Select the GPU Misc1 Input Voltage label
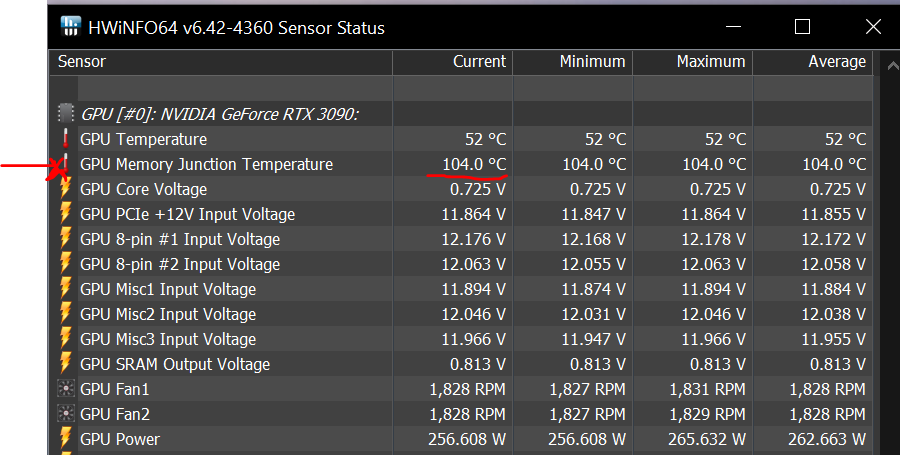The height and width of the screenshot is (455, 900). click(x=168, y=289)
